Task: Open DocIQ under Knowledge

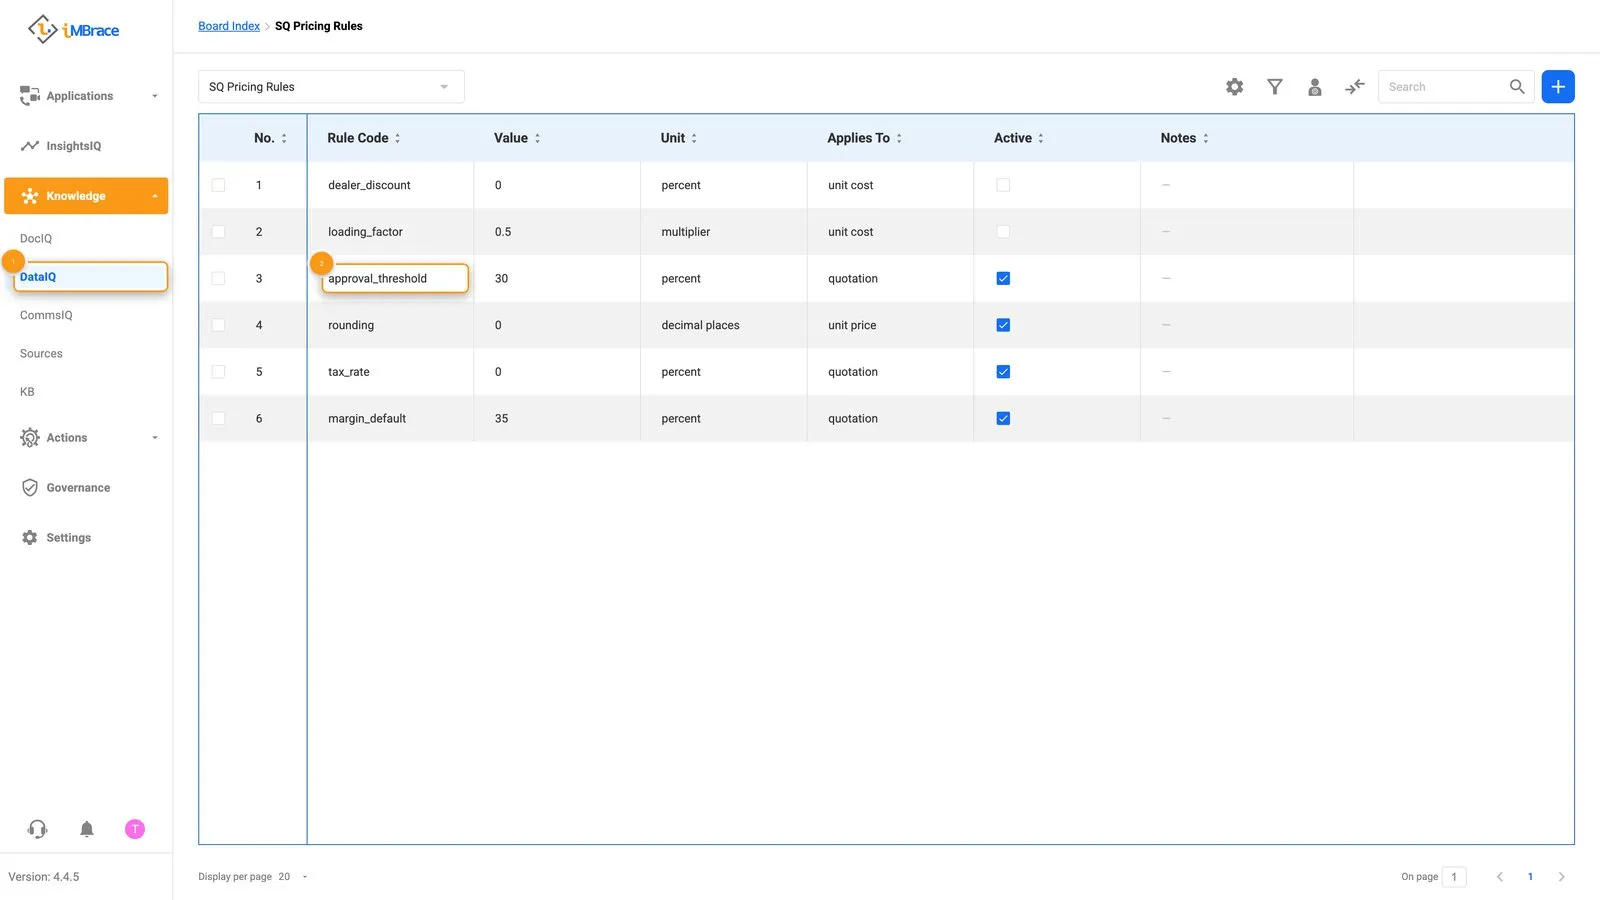Action: (x=36, y=238)
